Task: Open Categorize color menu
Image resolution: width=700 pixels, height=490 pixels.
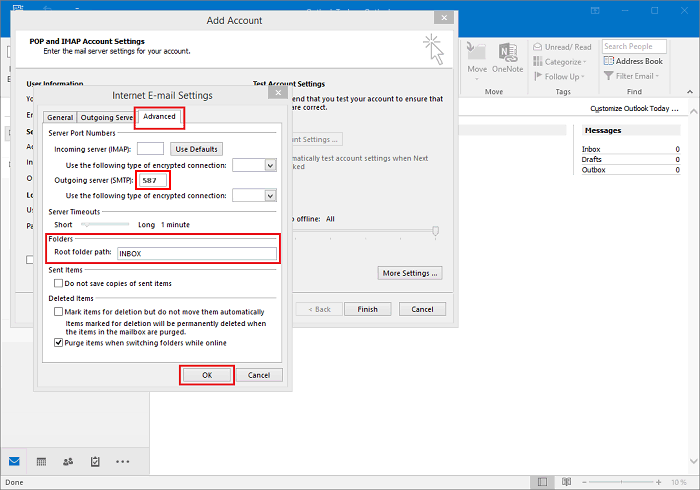Action: 560,62
